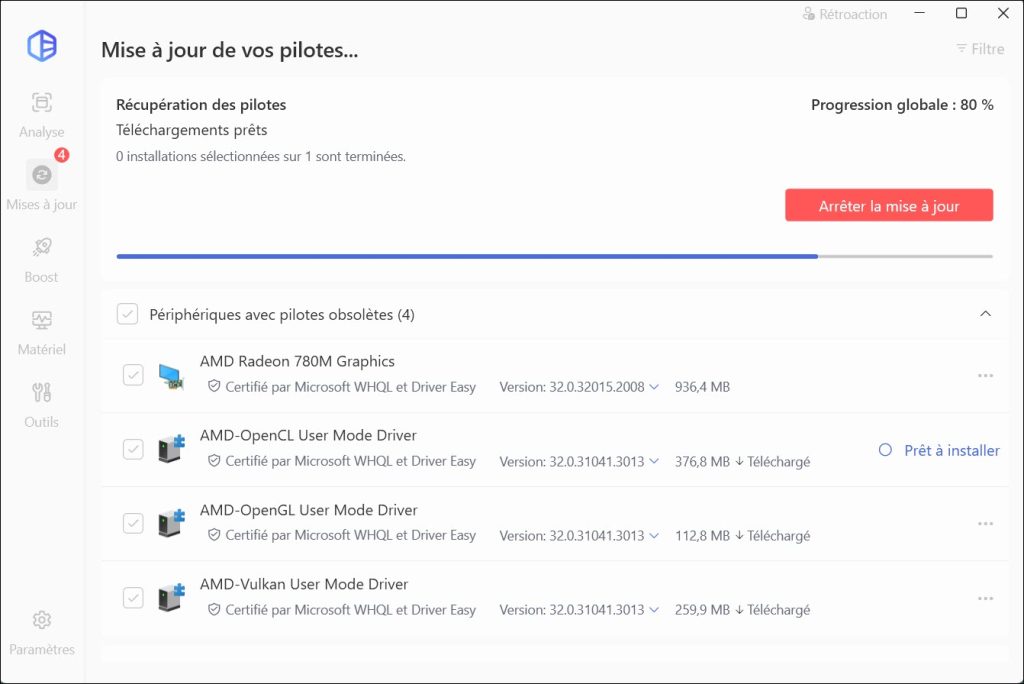Select the AMD Radeon 780M Graphics device name
Viewport: 1024px width, 684px height.
click(x=297, y=361)
